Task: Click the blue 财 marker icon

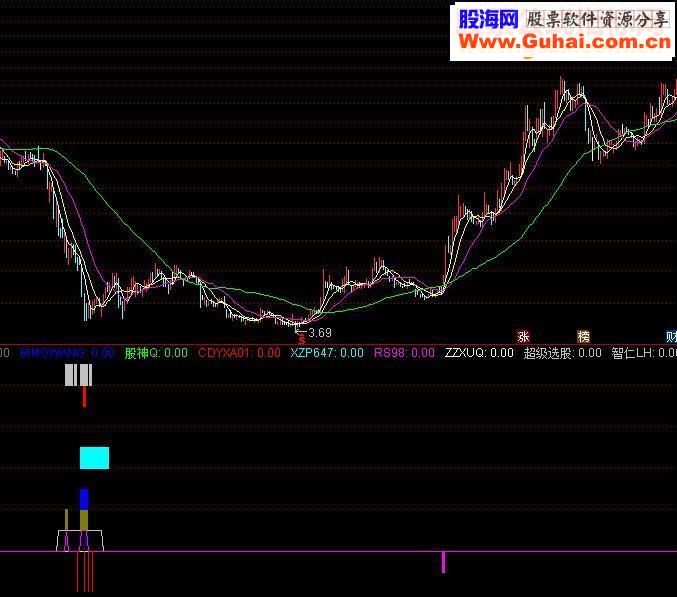Action: (671, 336)
